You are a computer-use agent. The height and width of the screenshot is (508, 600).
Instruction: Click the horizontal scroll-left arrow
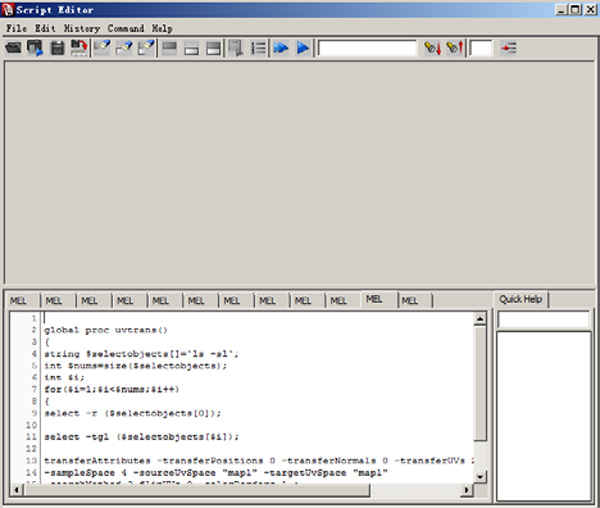(x=16, y=490)
